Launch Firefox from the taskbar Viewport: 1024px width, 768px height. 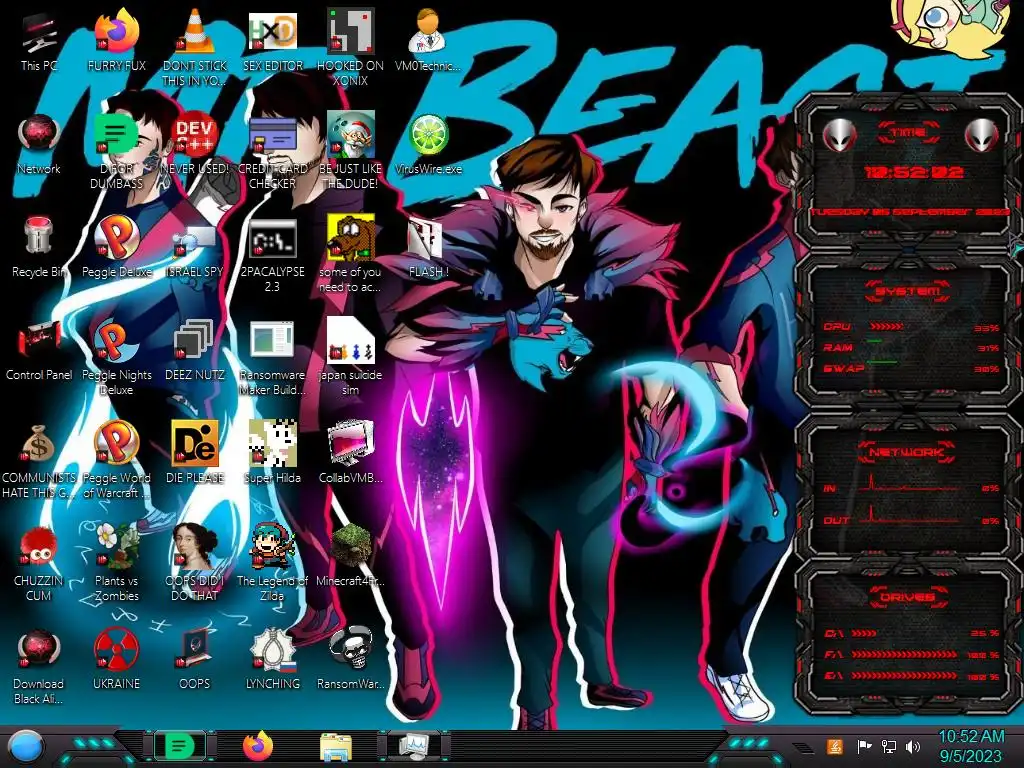click(x=258, y=746)
